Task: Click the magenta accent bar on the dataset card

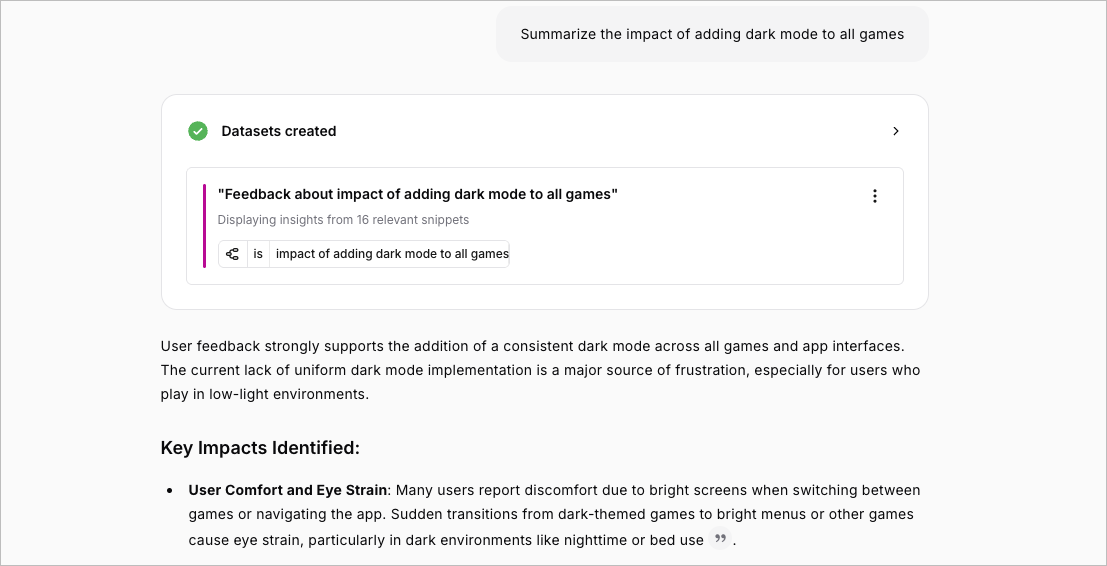Action: pos(205,226)
